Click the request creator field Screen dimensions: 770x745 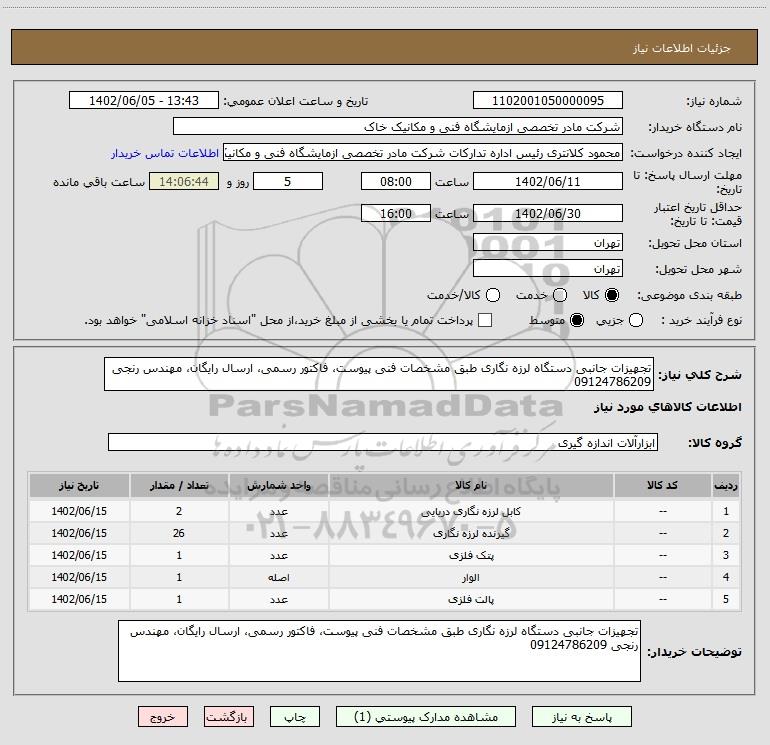(x=423, y=153)
